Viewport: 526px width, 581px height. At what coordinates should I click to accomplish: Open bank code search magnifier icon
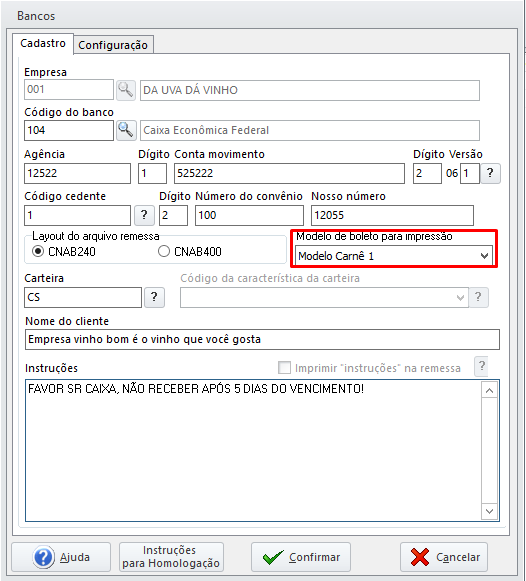coord(126,130)
